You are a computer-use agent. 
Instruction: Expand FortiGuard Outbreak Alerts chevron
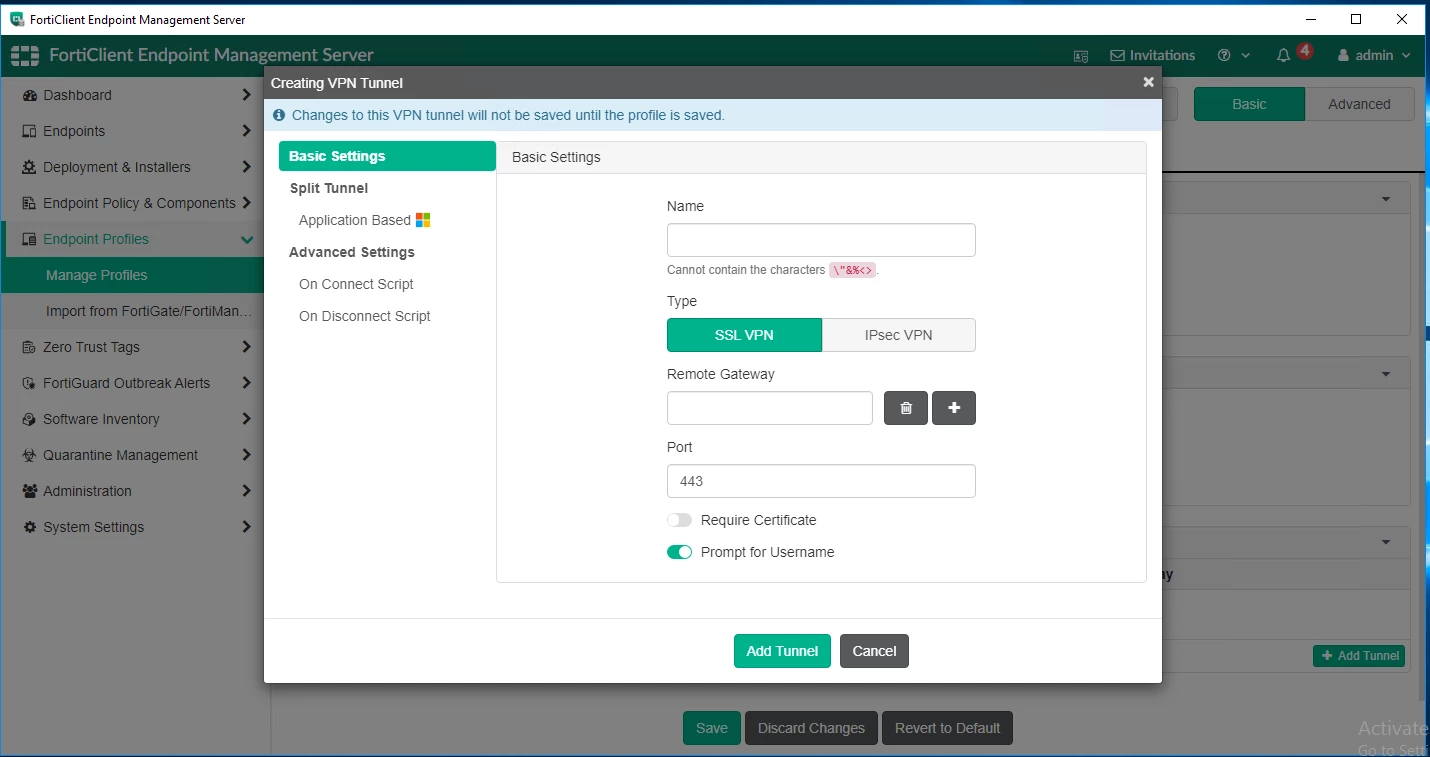[x=247, y=383]
